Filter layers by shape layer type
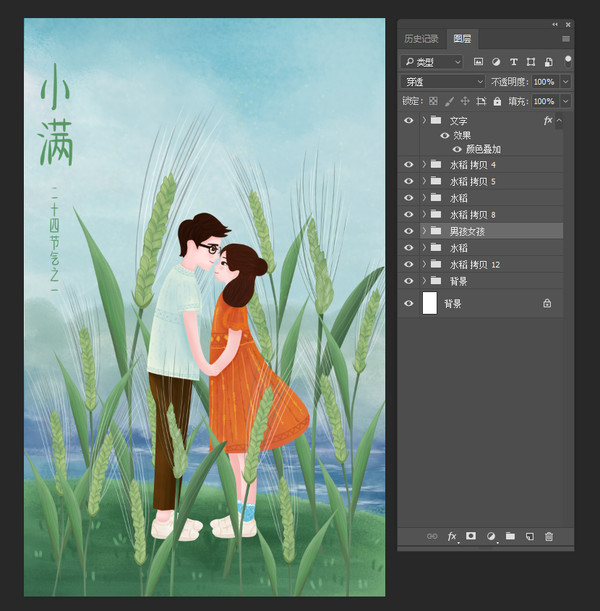The width and height of the screenshot is (600, 611). click(531, 62)
